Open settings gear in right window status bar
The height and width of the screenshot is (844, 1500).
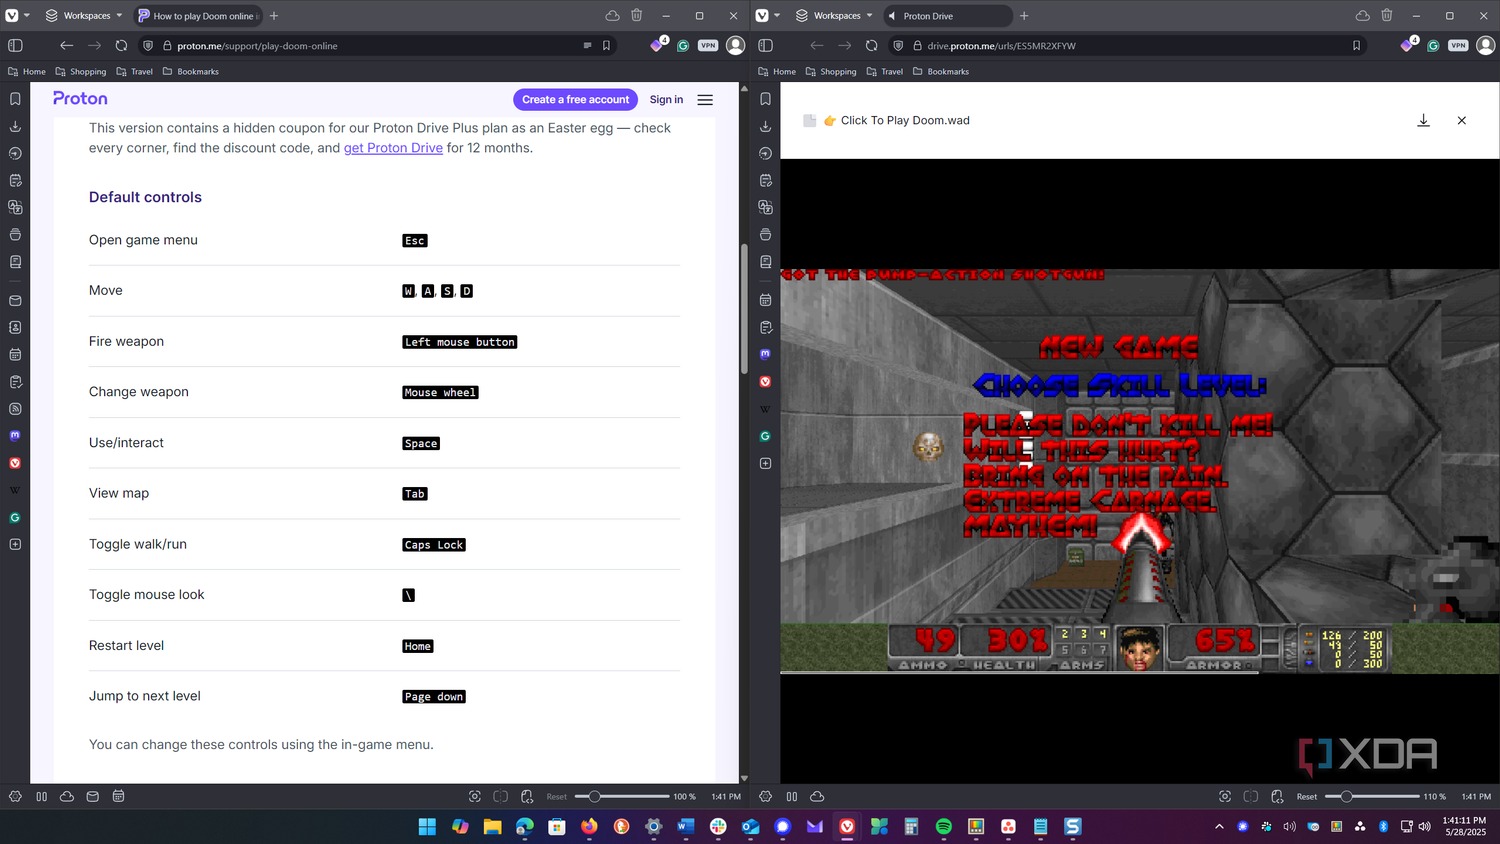(x=765, y=796)
